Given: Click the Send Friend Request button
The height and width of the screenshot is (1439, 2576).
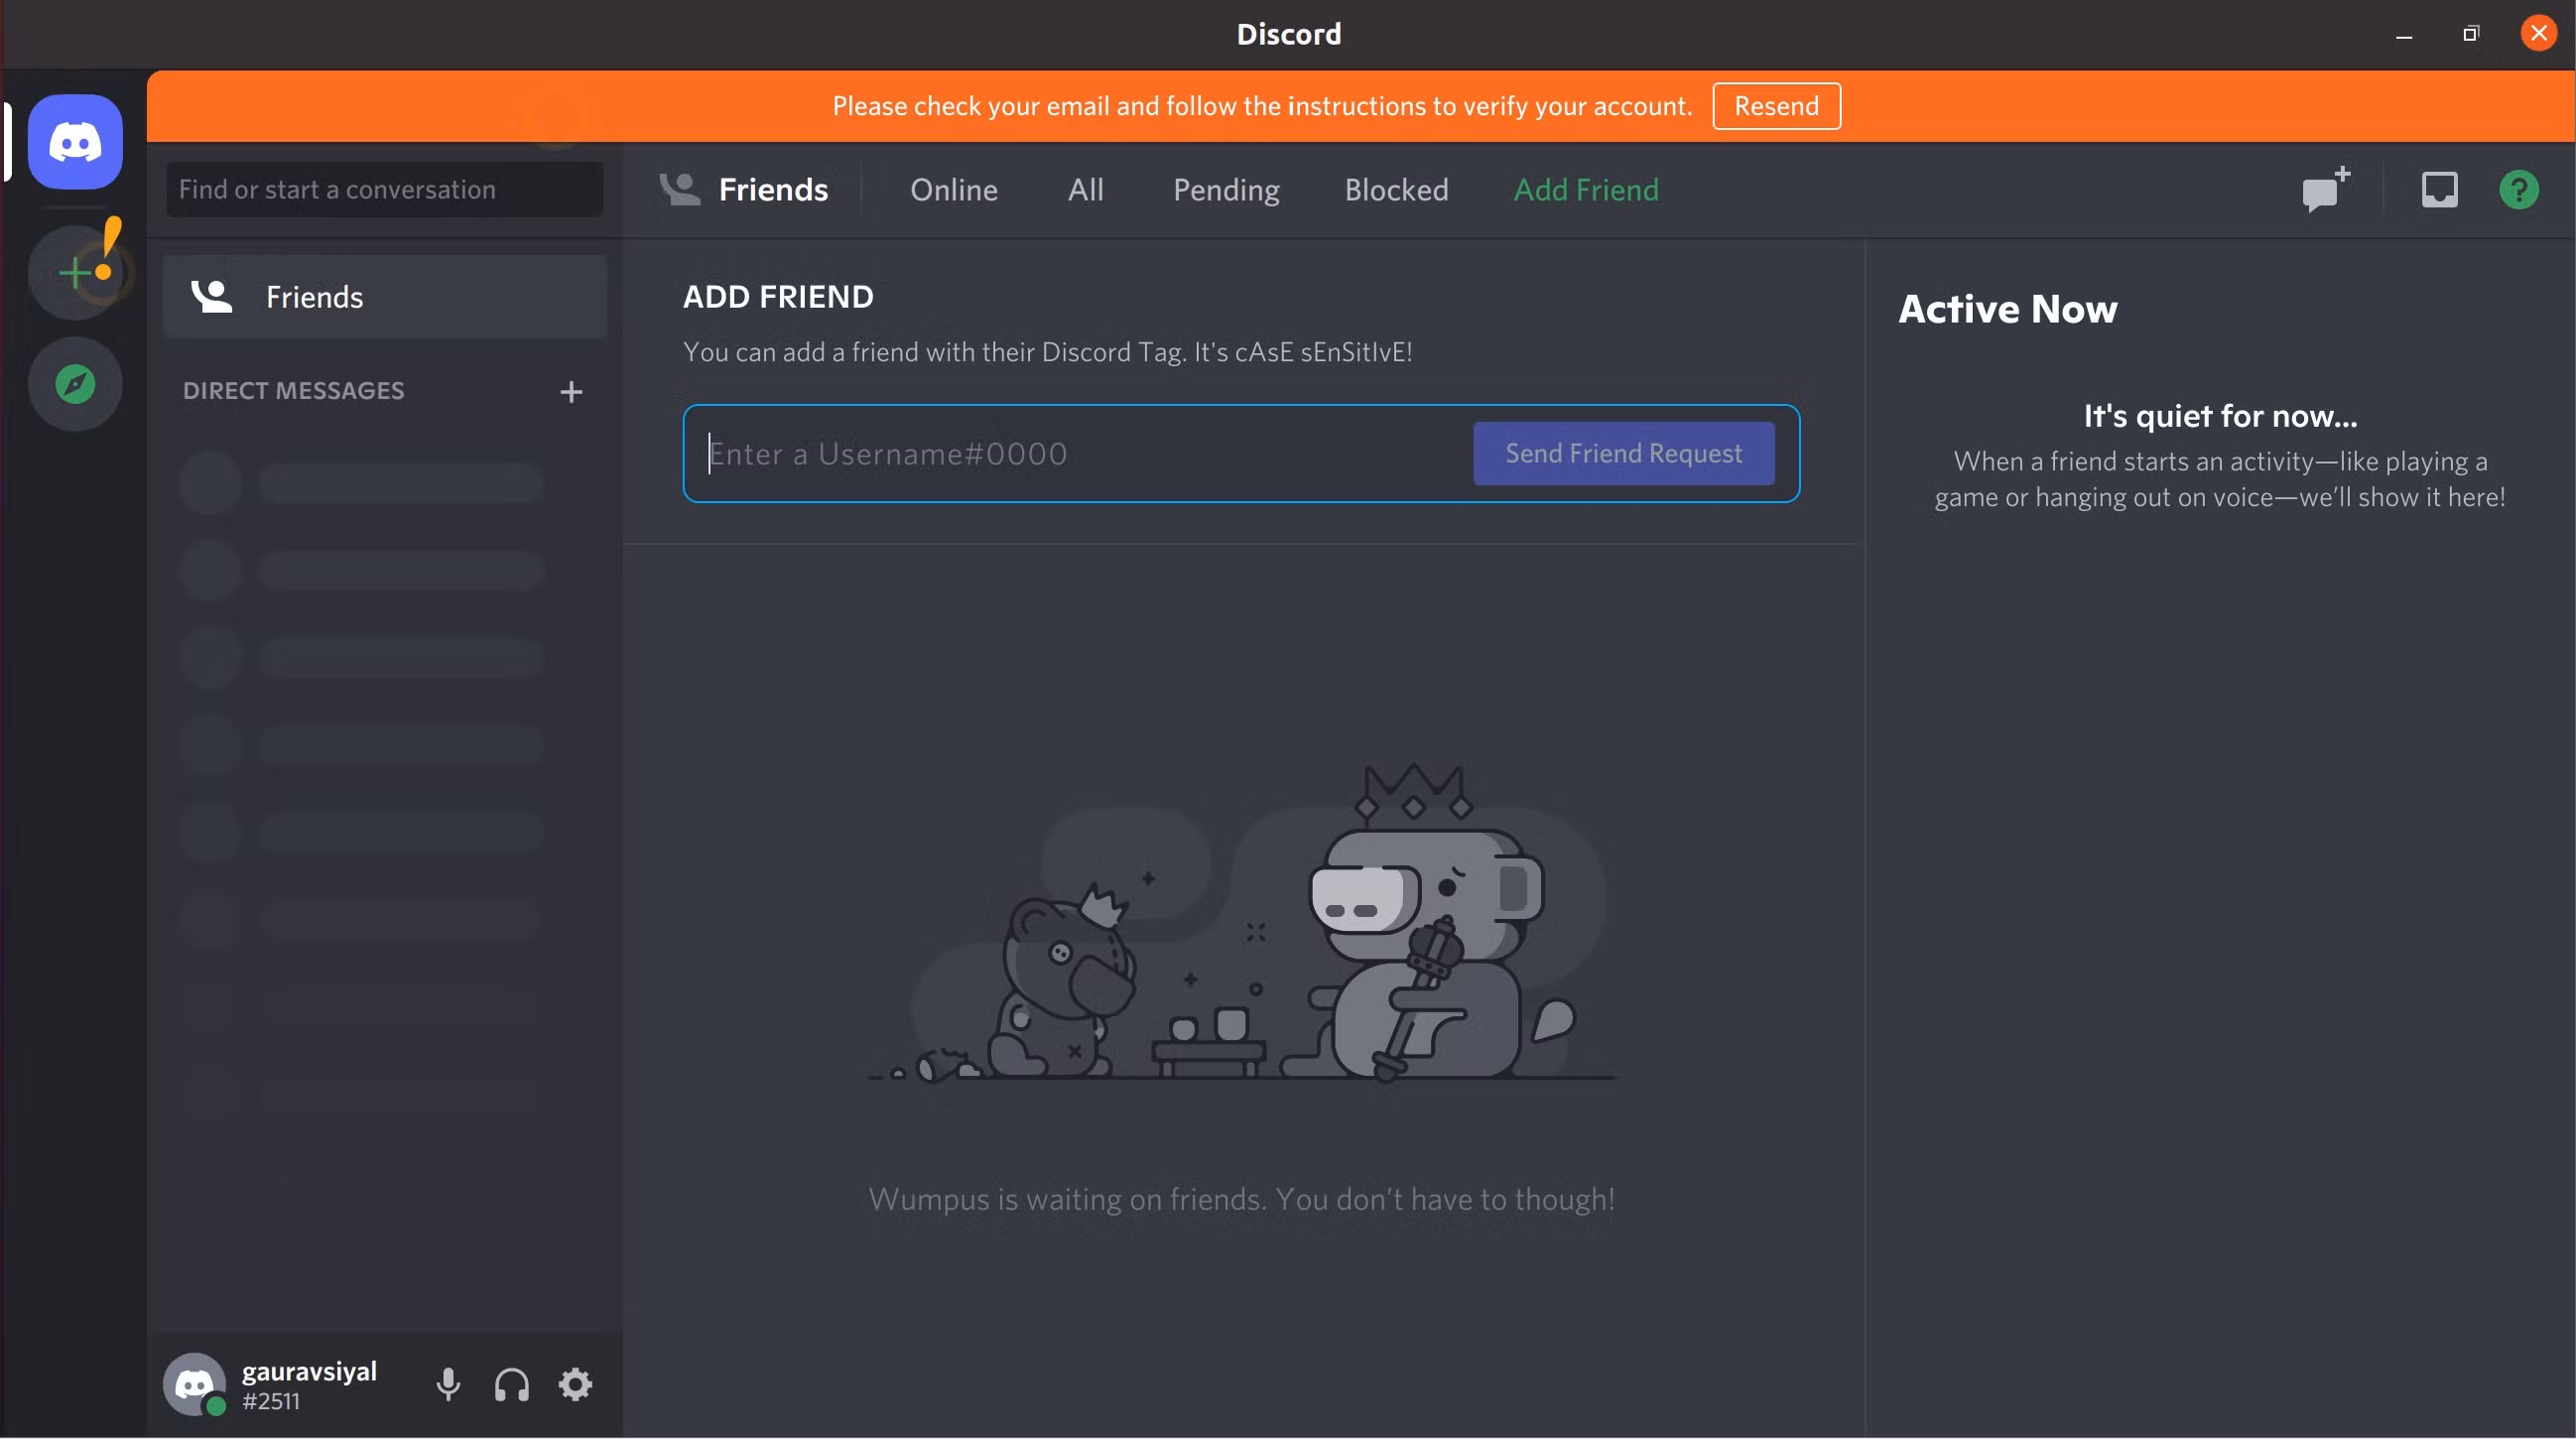Looking at the screenshot, I should pyautogui.click(x=1623, y=453).
